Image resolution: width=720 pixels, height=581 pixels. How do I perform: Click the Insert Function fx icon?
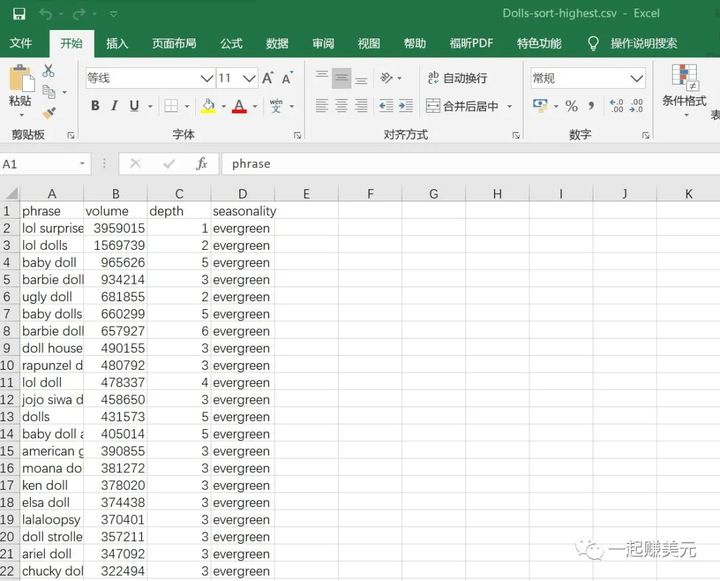point(201,163)
